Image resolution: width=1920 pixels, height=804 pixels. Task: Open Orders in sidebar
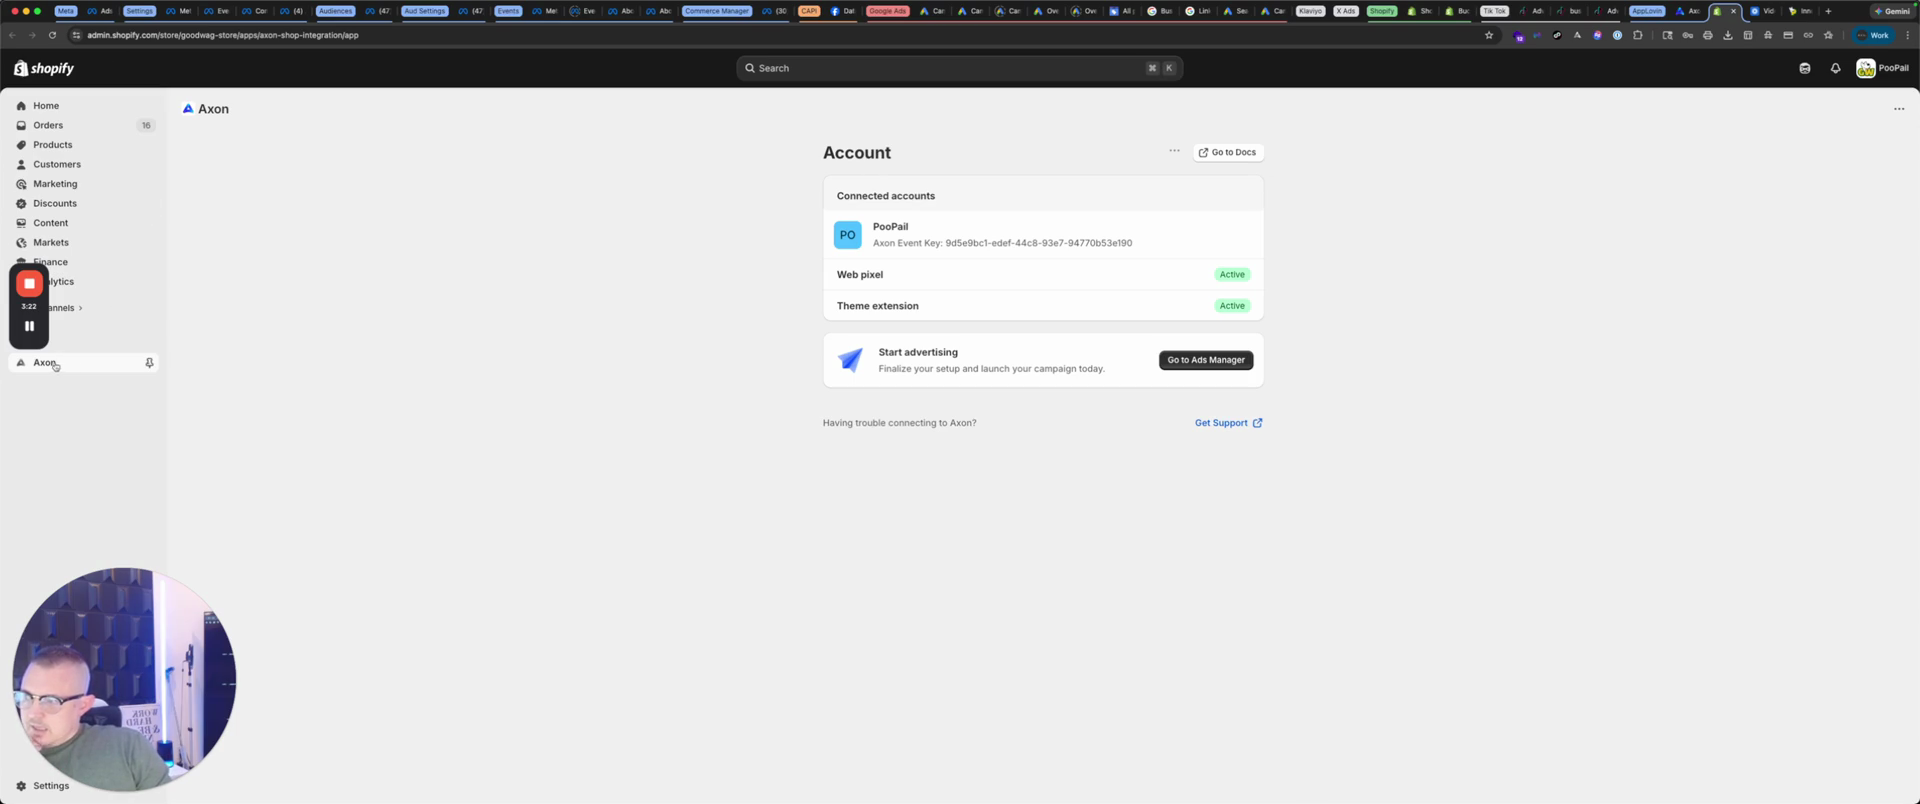click(x=48, y=125)
